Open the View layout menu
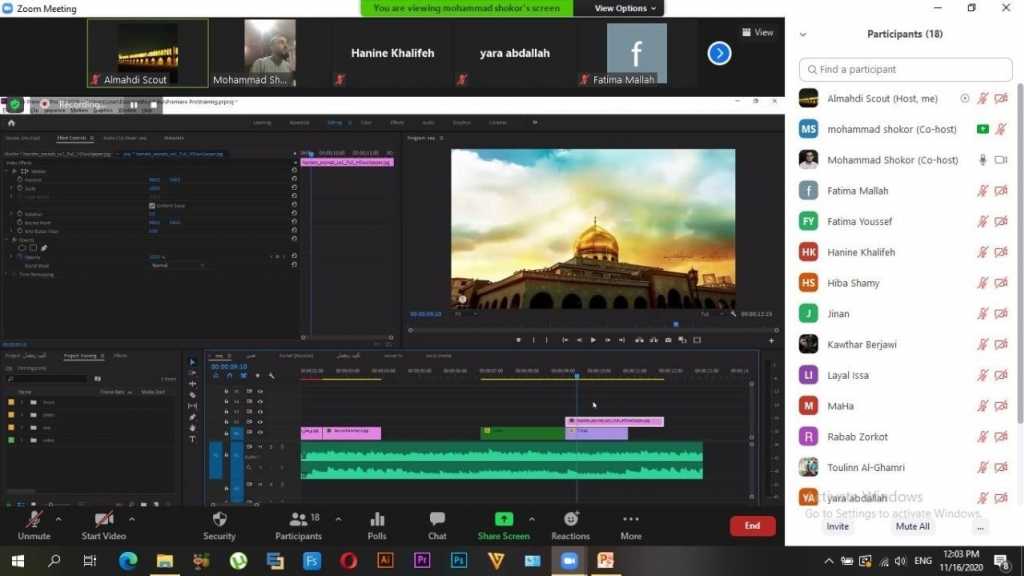 (757, 32)
